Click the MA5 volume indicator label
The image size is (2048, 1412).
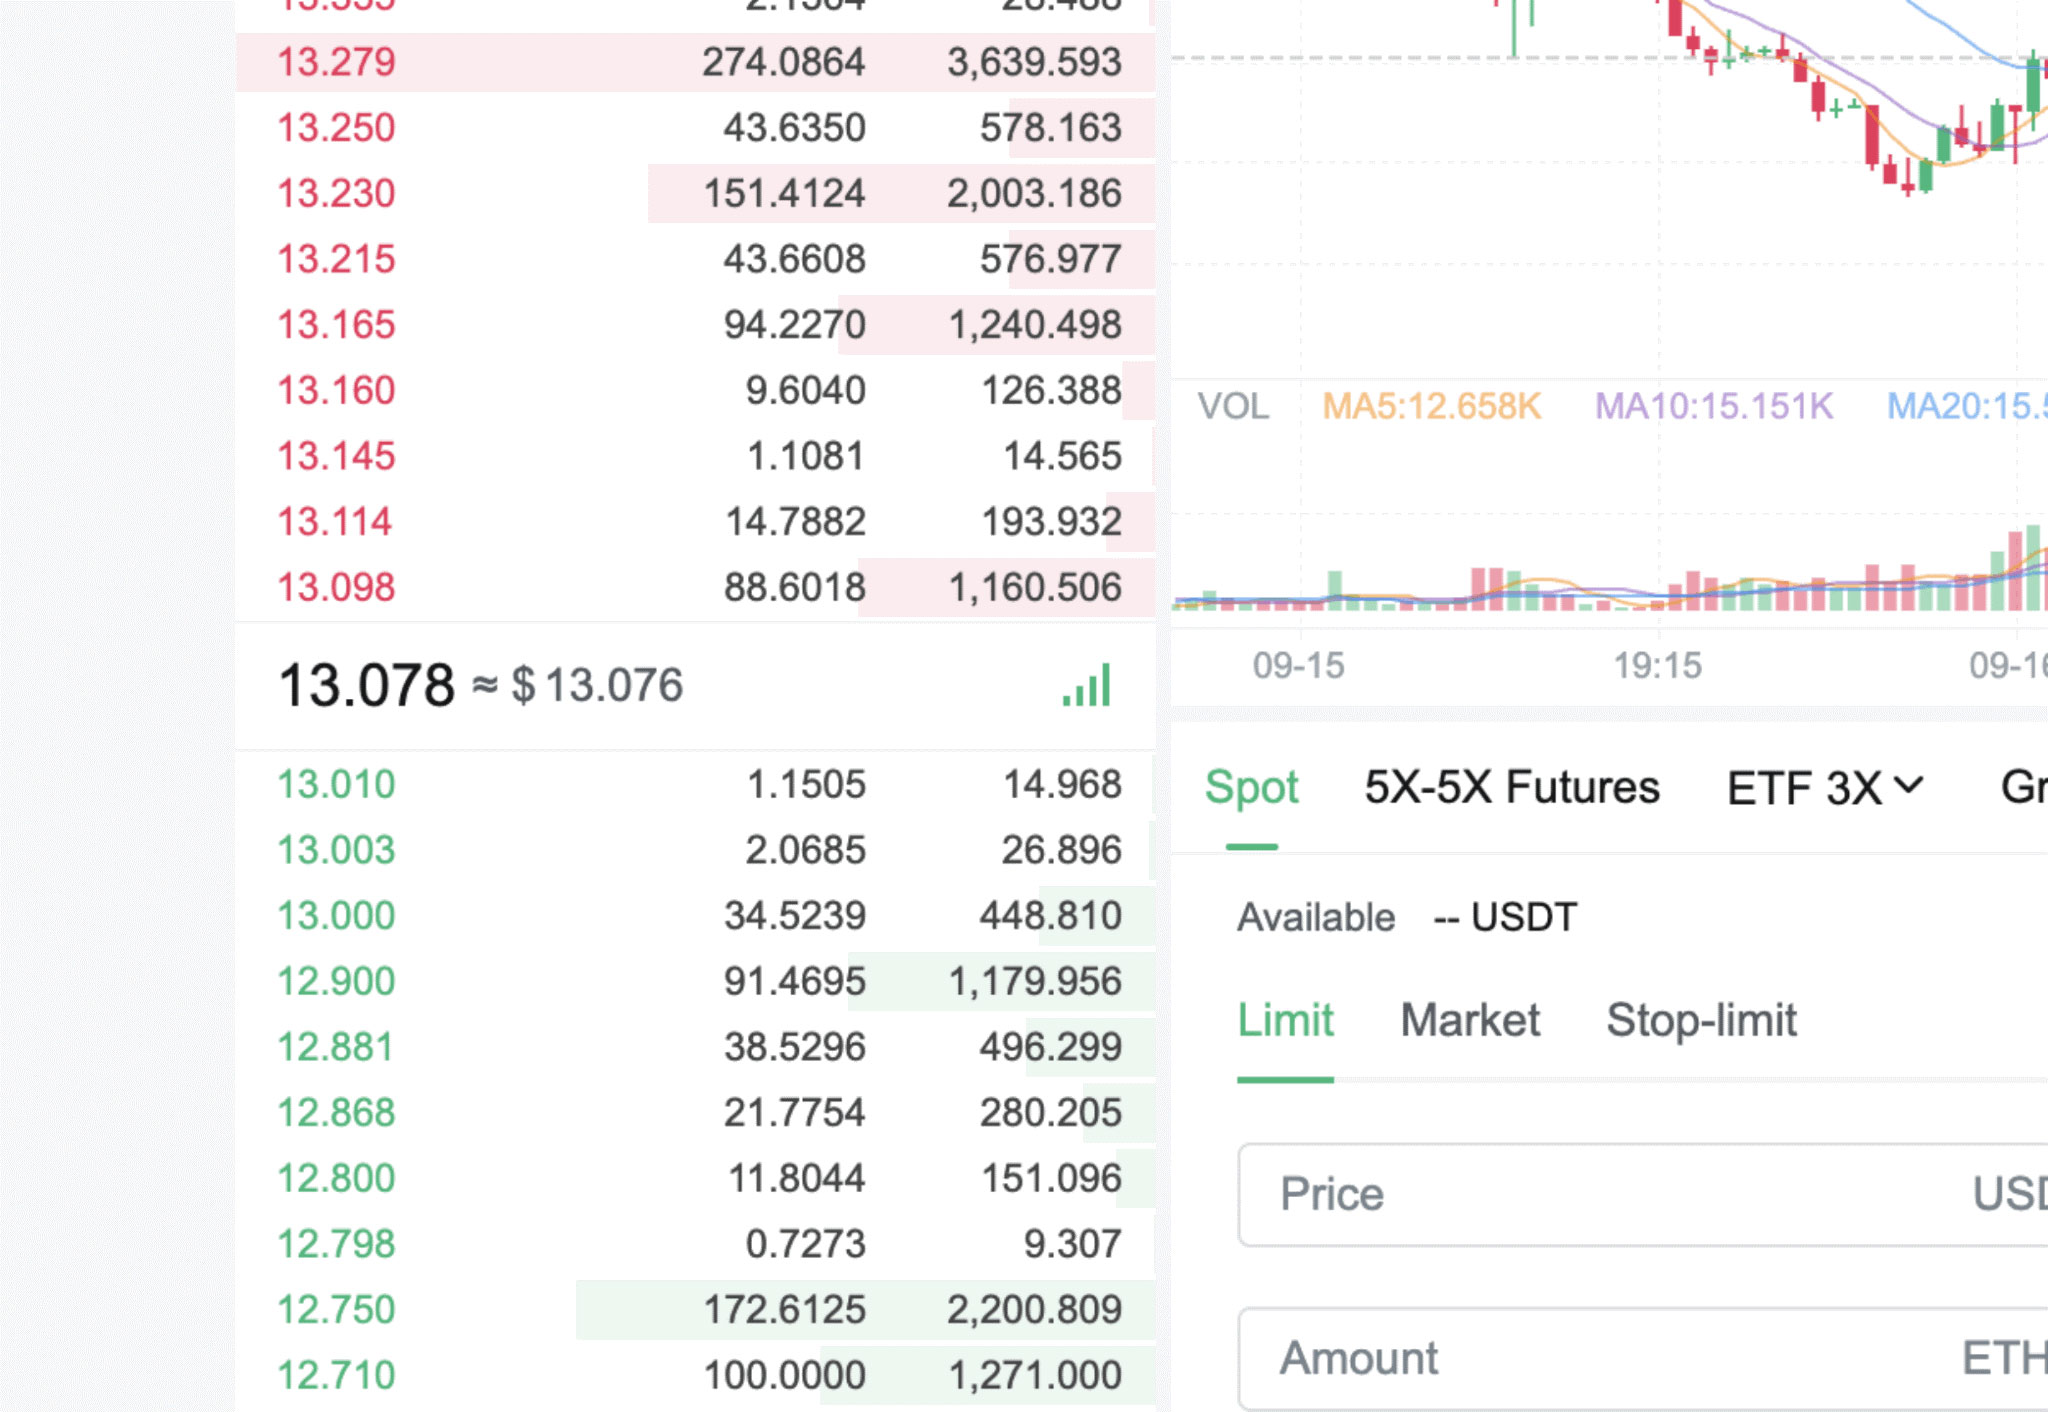[x=1431, y=406]
